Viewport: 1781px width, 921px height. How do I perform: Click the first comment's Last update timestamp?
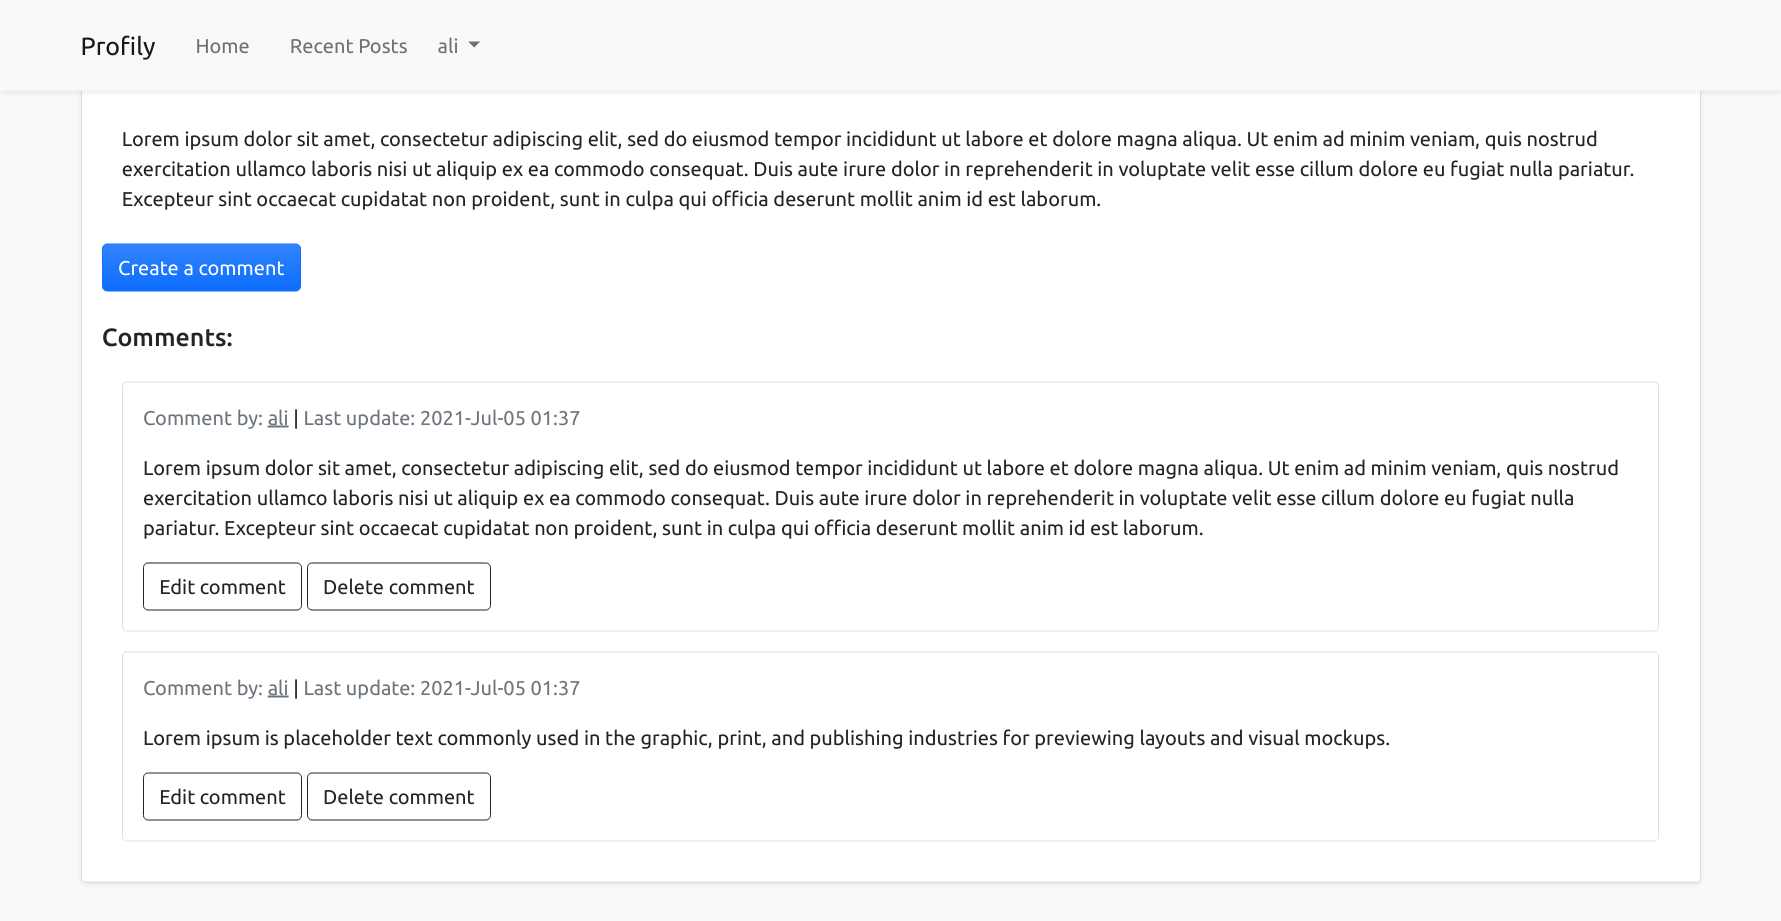click(442, 418)
